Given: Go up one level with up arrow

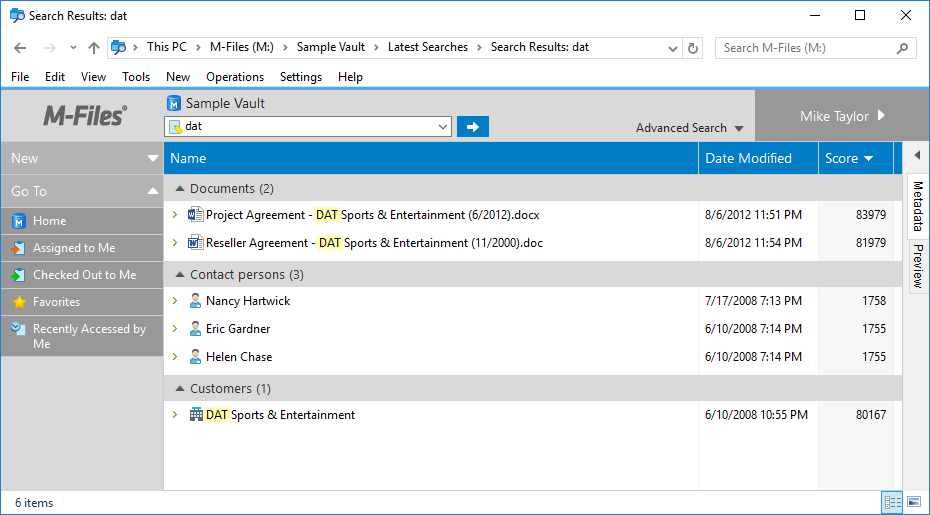Looking at the screenshot, I should click(93, 48).
